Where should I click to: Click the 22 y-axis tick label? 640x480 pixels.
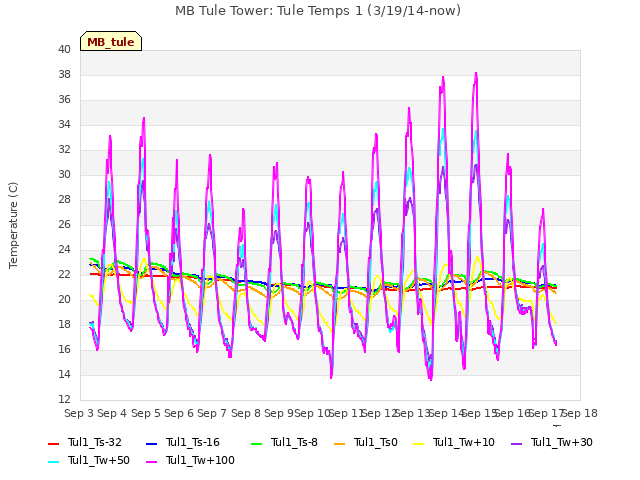pyautogui.click(x=64, y=274)
